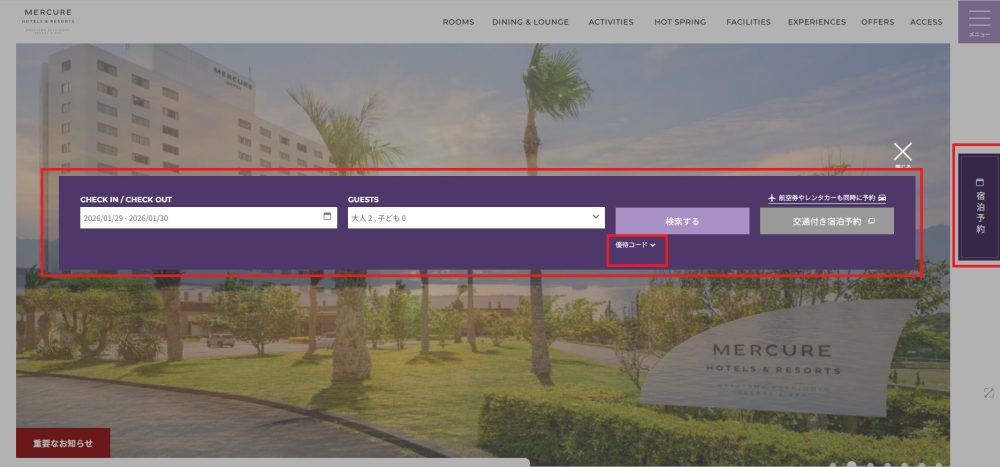The image size is (1000, 467).
Task: Select the highlighted carousel slide dot
Action: [852, 464]
